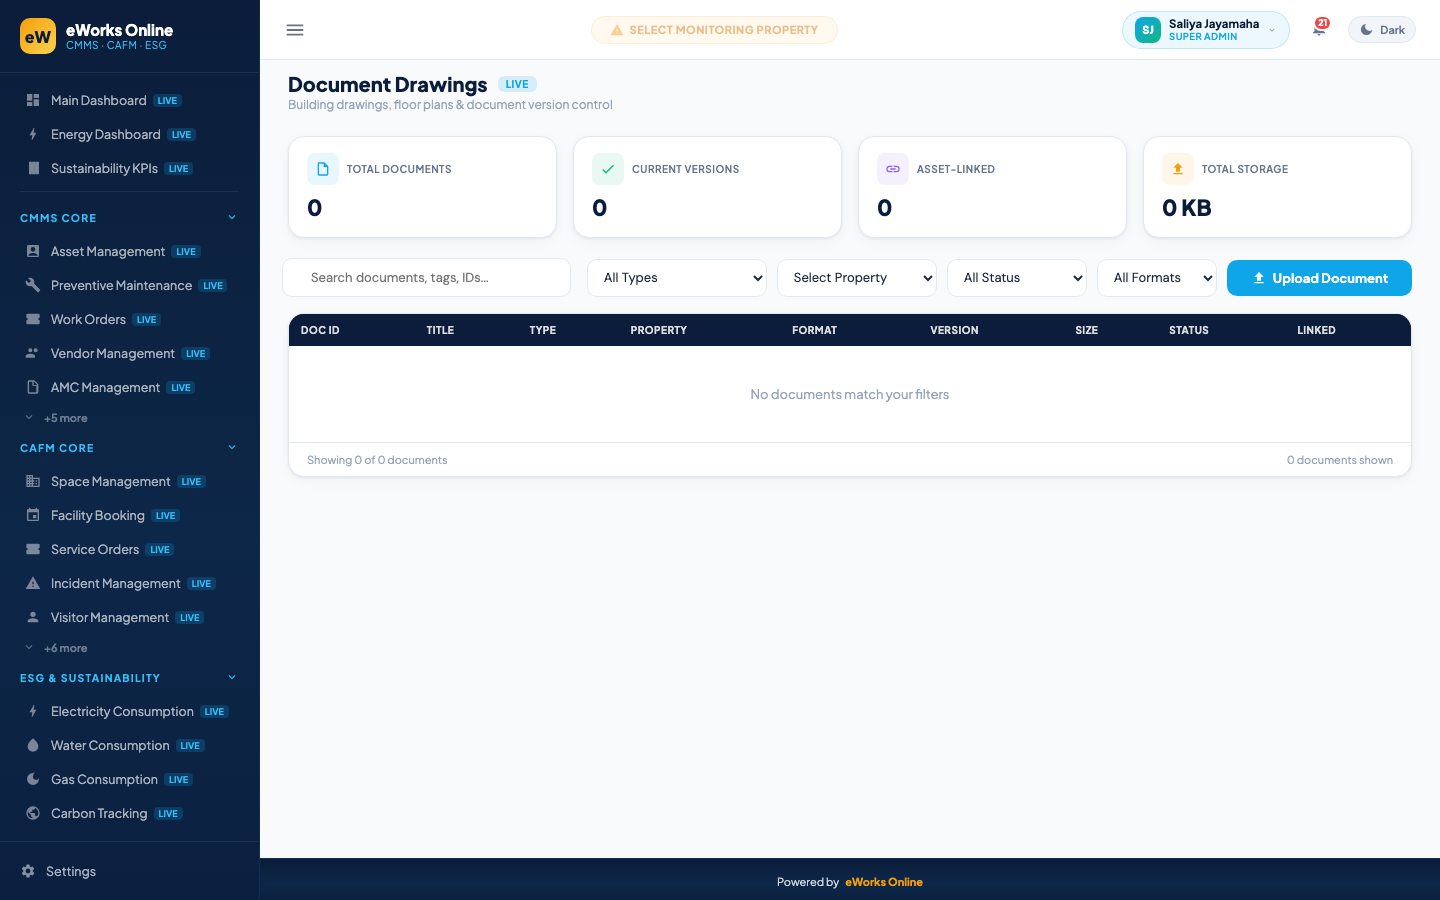Click the PROPERTY column header
Image resolution: width=1440 pixels, height=900 pixels.
pos(658,330)
